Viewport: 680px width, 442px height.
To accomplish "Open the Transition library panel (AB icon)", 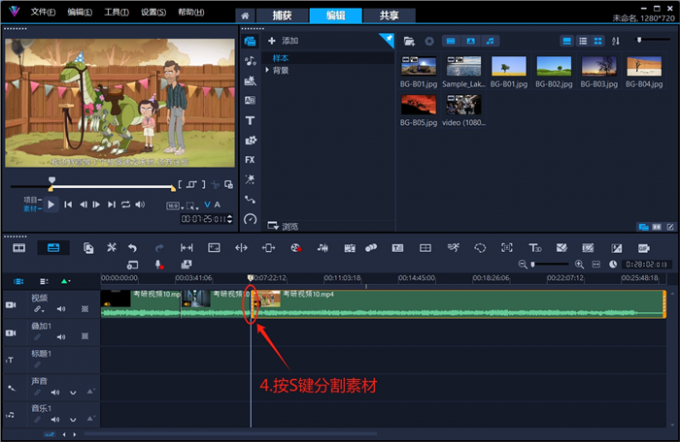I will (250, 100).
